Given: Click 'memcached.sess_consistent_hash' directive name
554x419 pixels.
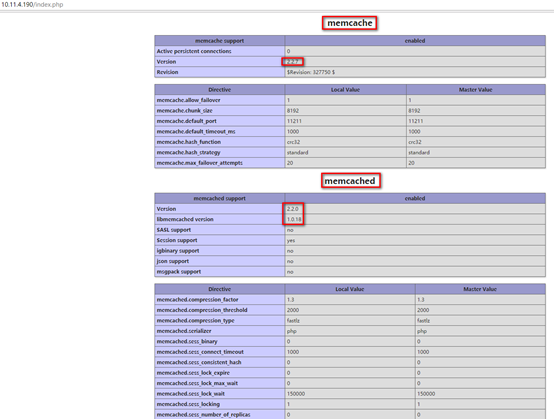Looking at the screenshot, I should [x=199, y=362].
